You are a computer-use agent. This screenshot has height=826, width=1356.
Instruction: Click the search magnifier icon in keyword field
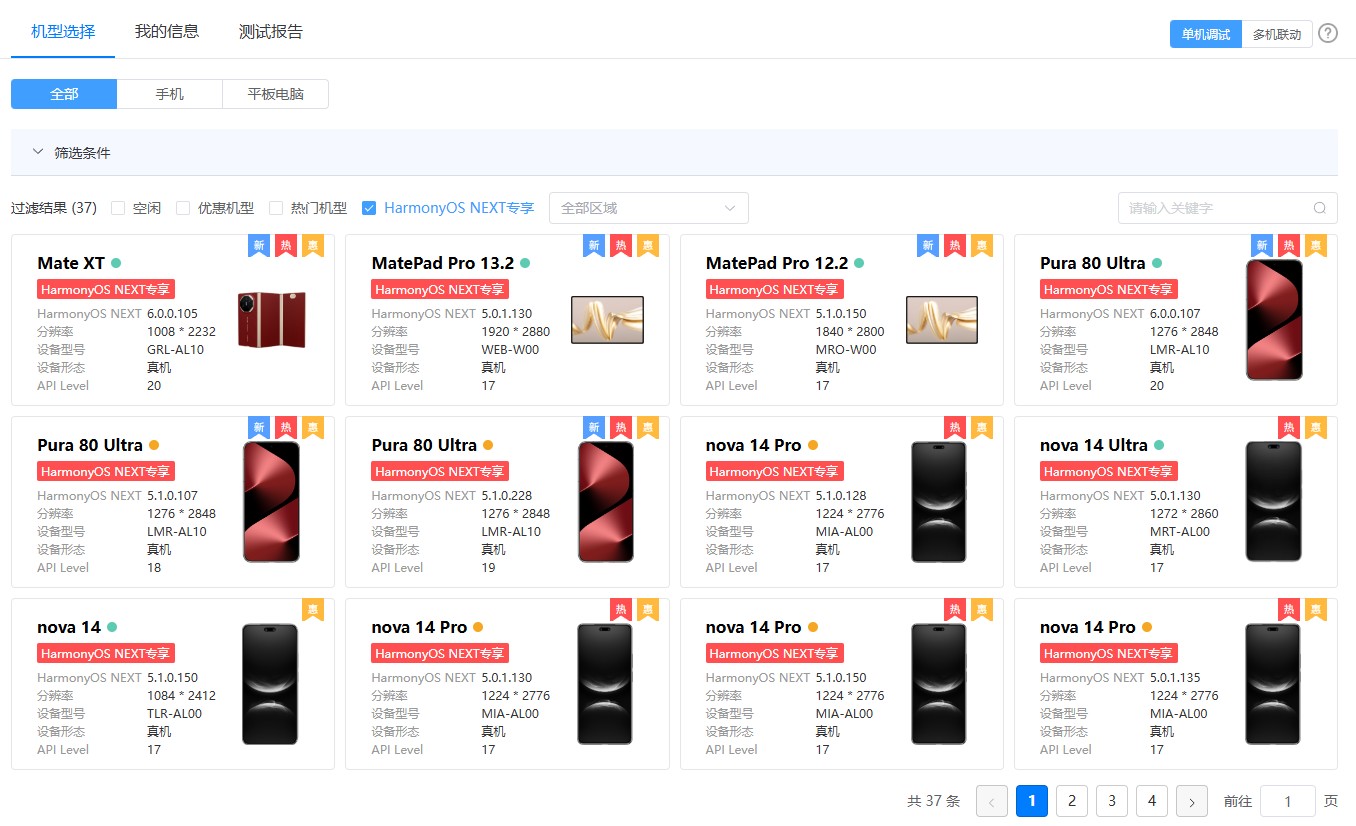1320,208
